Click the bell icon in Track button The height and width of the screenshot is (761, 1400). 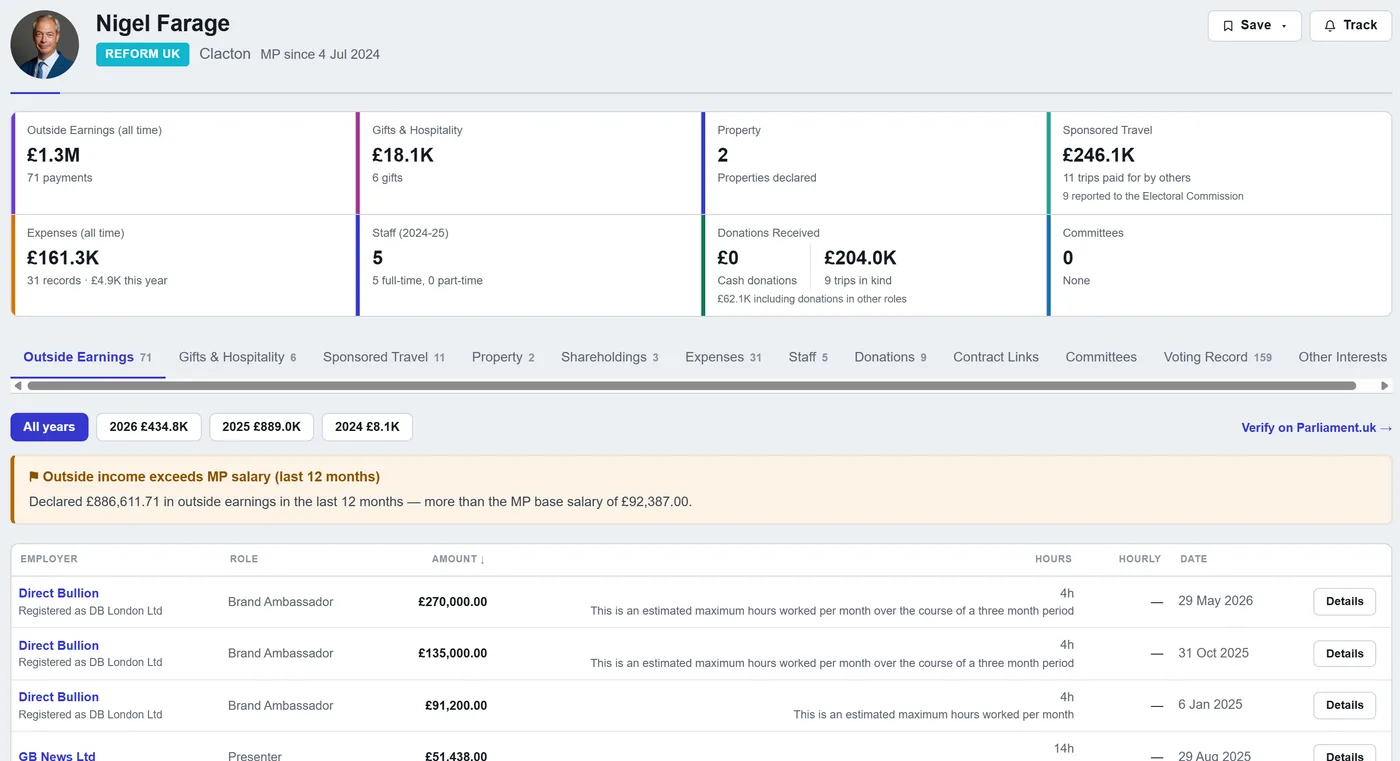pyautogui.click(x=1330, y=26)
